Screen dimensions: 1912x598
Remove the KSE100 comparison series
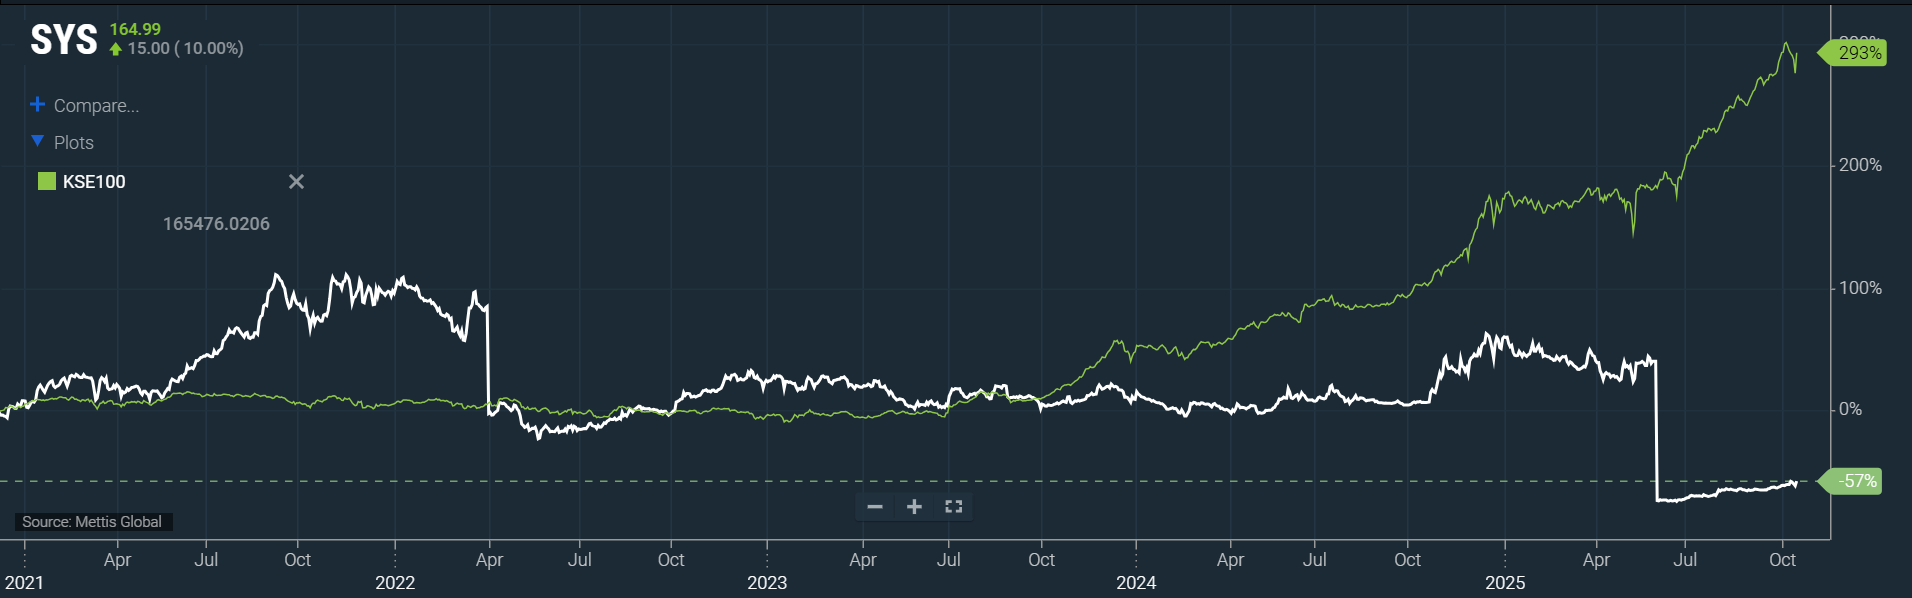click(296, 182)
